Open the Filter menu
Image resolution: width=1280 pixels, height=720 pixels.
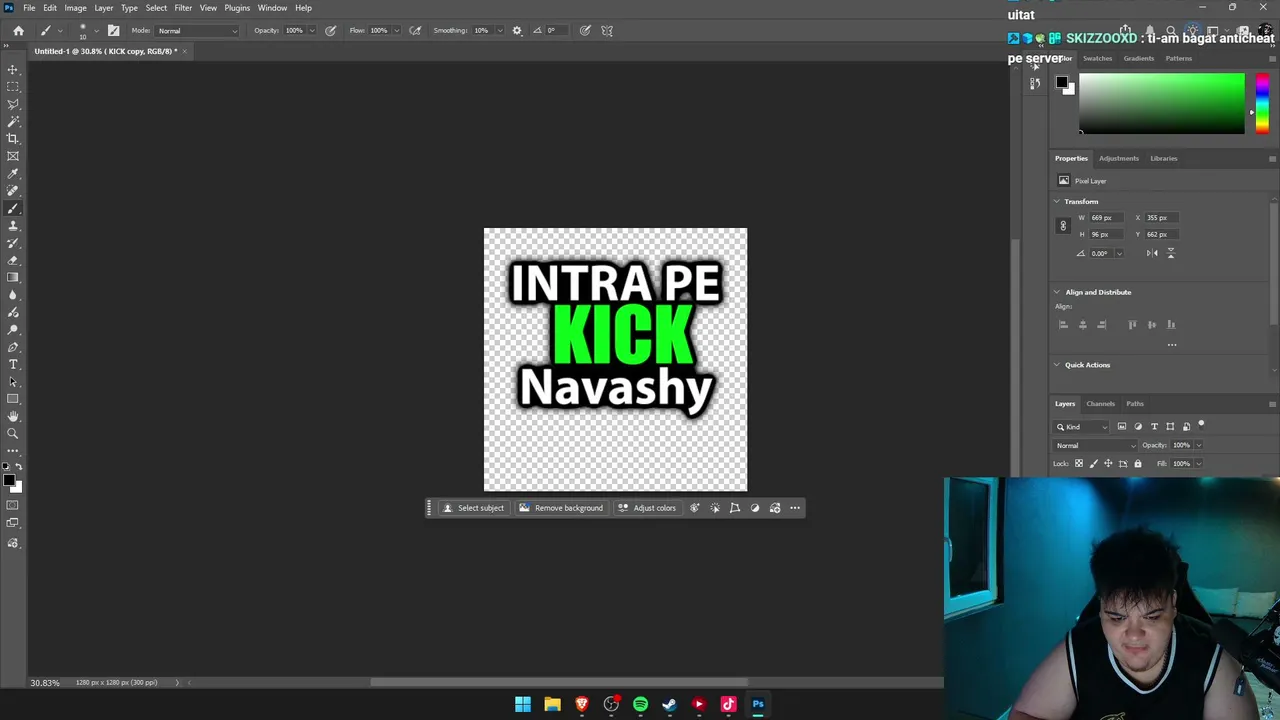[183, 8]
